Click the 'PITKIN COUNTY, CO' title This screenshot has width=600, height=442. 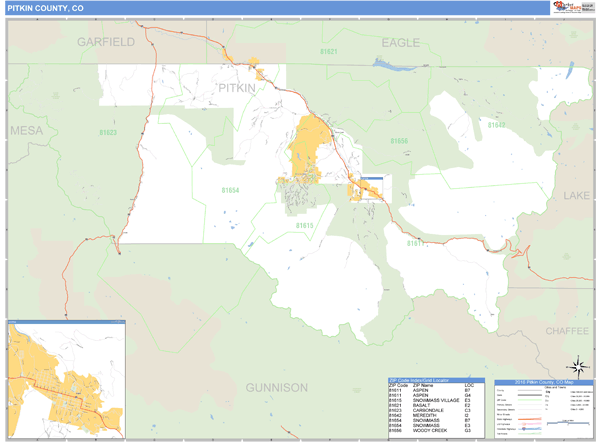pos(45,8)
